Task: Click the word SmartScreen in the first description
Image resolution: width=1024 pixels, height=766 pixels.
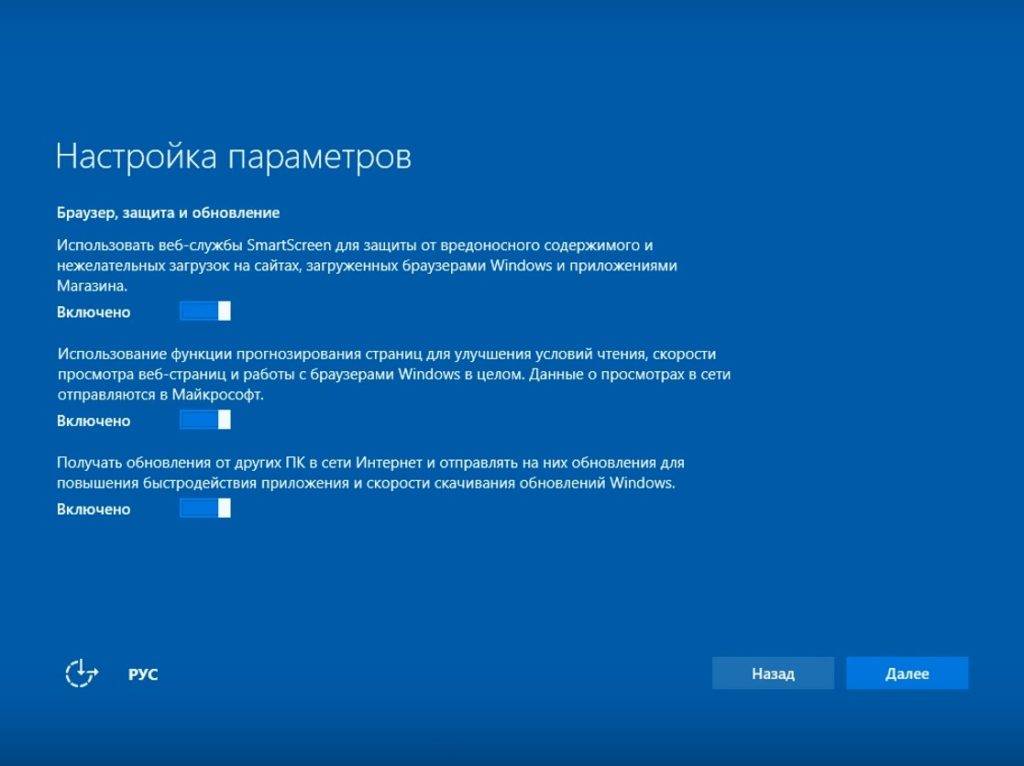Action: coord(313,245)
